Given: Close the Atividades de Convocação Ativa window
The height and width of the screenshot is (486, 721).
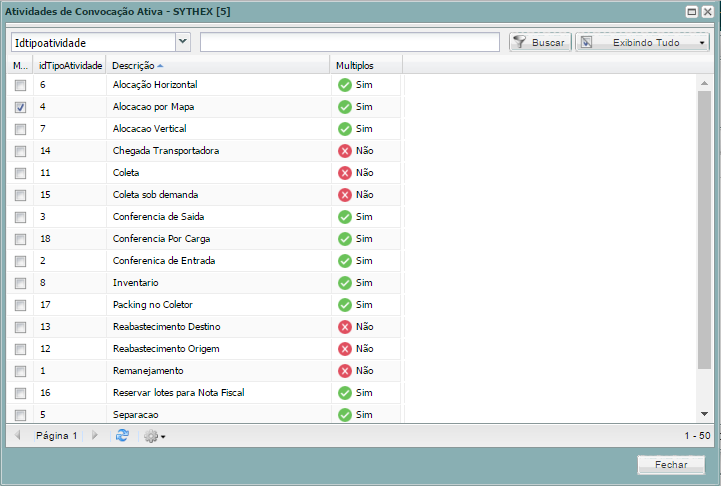Looking at the screenshot, I should tap(708, 12).
